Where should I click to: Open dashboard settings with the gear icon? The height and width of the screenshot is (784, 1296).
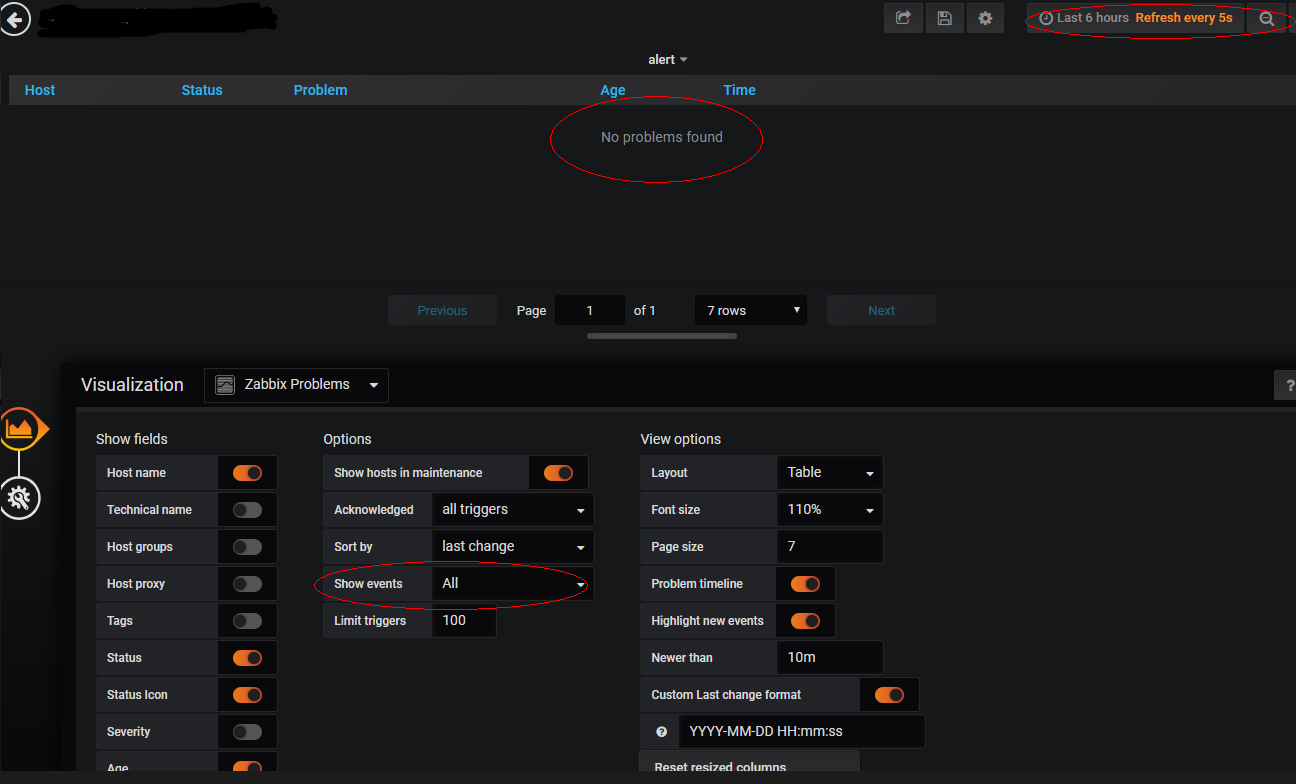[985, 17]
